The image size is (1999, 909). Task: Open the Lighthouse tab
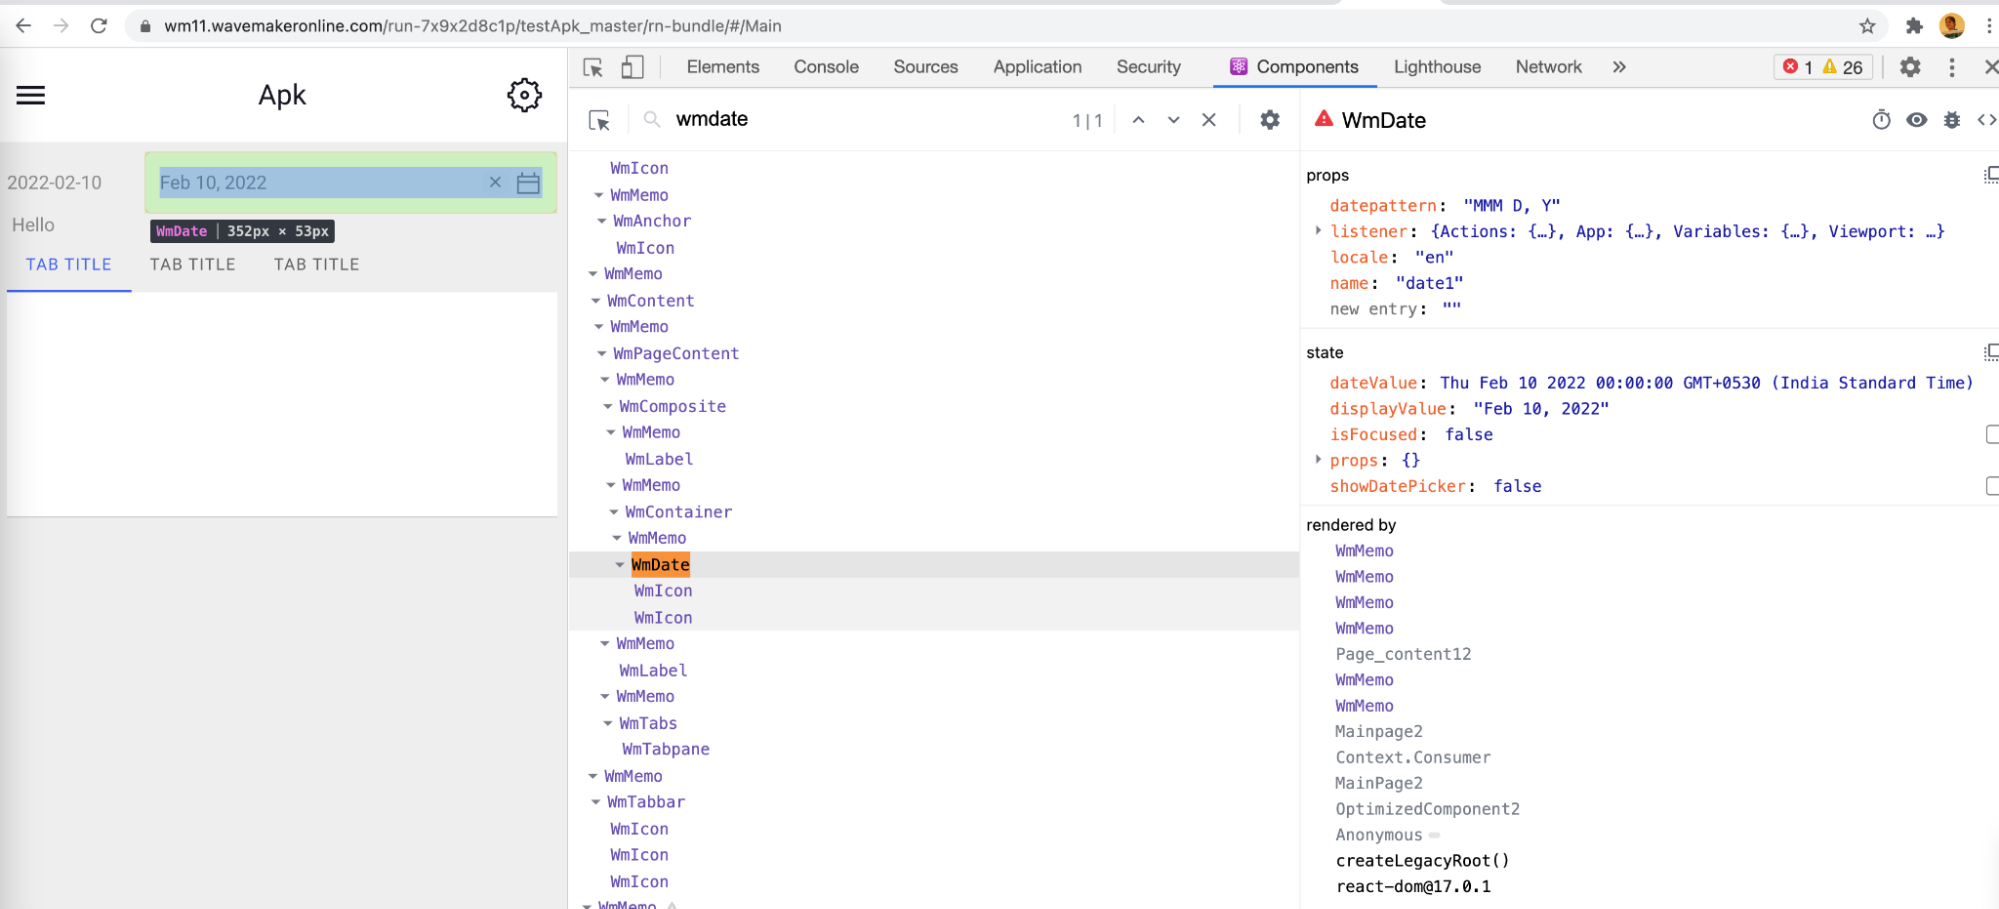click(x=1436, y=67)
